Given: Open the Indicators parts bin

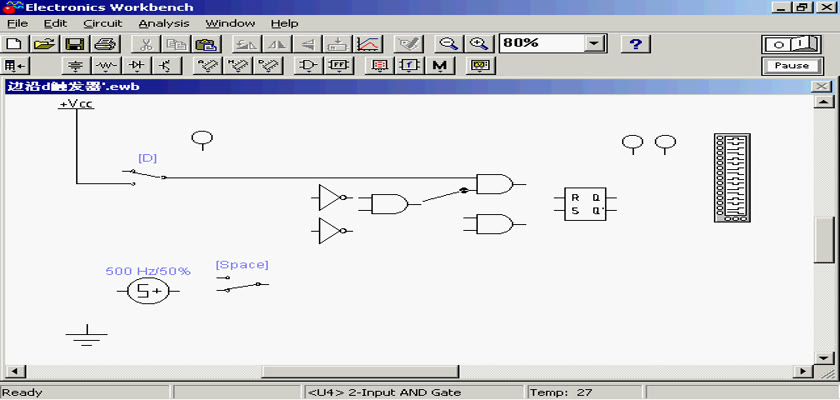Looking at the screenshot, I should (x=379, y=65).
